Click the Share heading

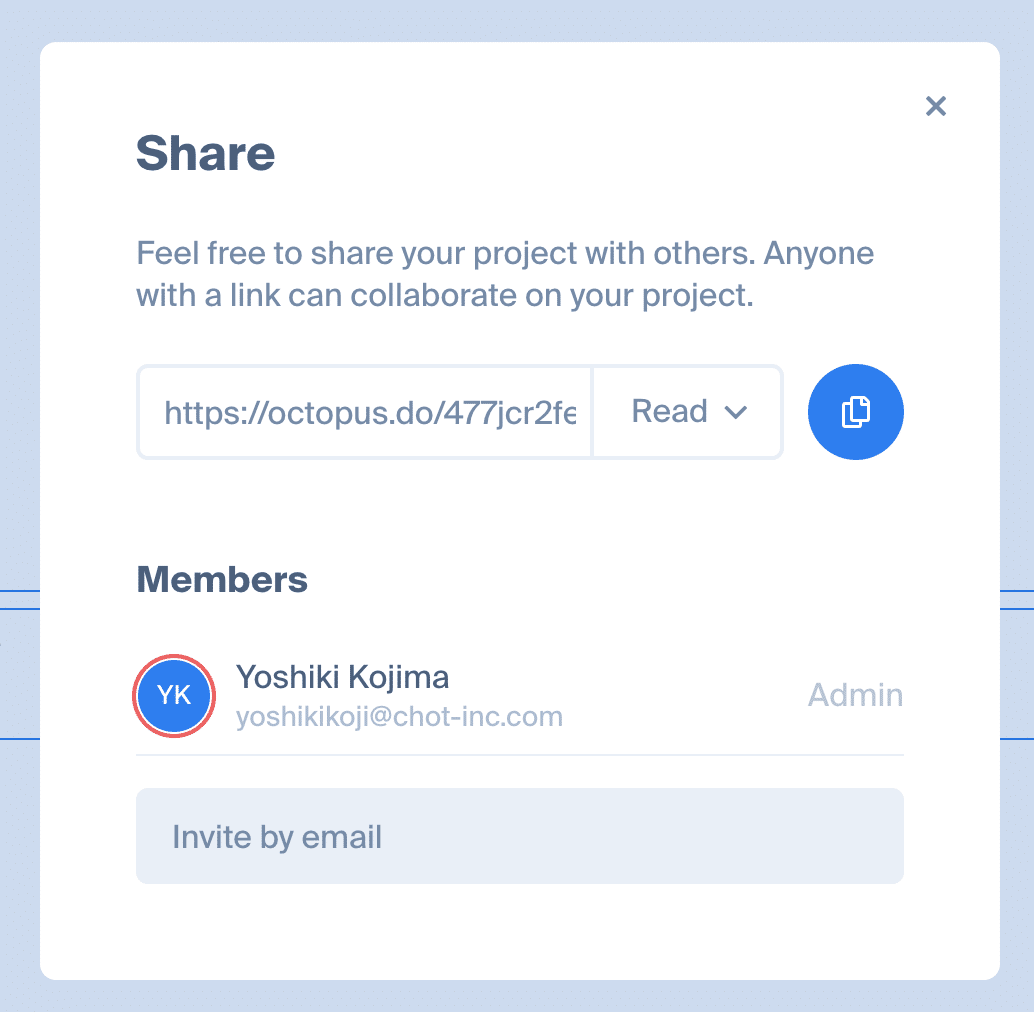click(205, 154)
